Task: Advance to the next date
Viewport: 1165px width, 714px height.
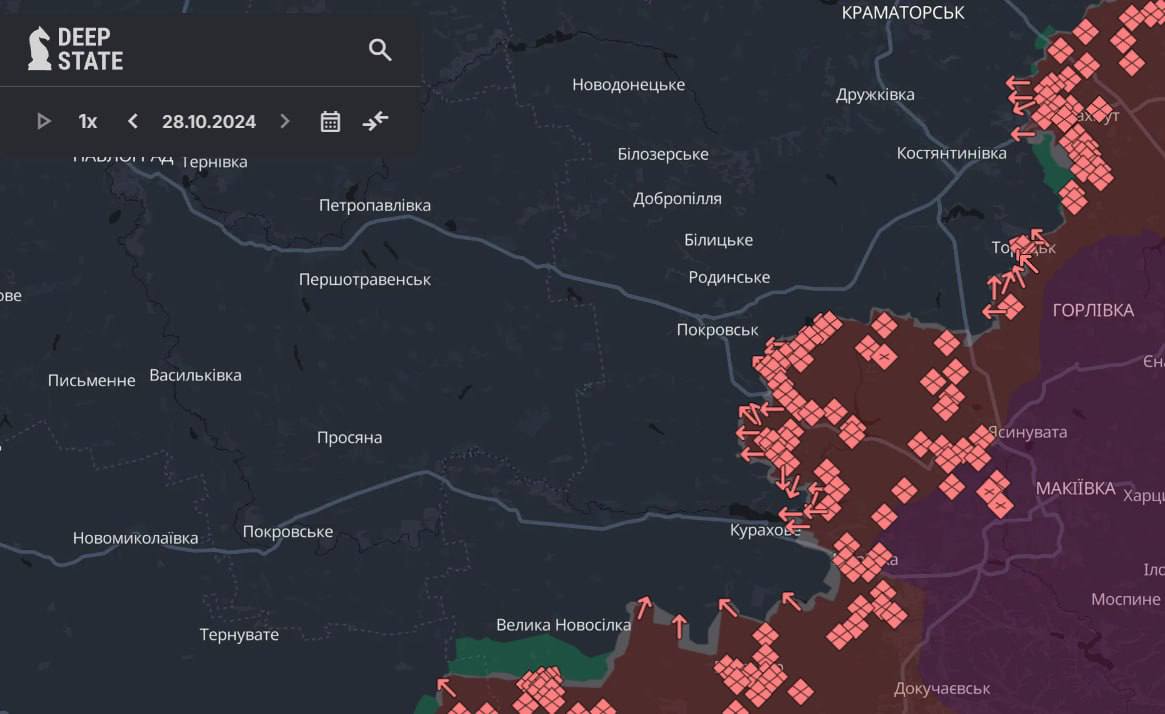Action: pyautogui.click(x=285, y=122)
